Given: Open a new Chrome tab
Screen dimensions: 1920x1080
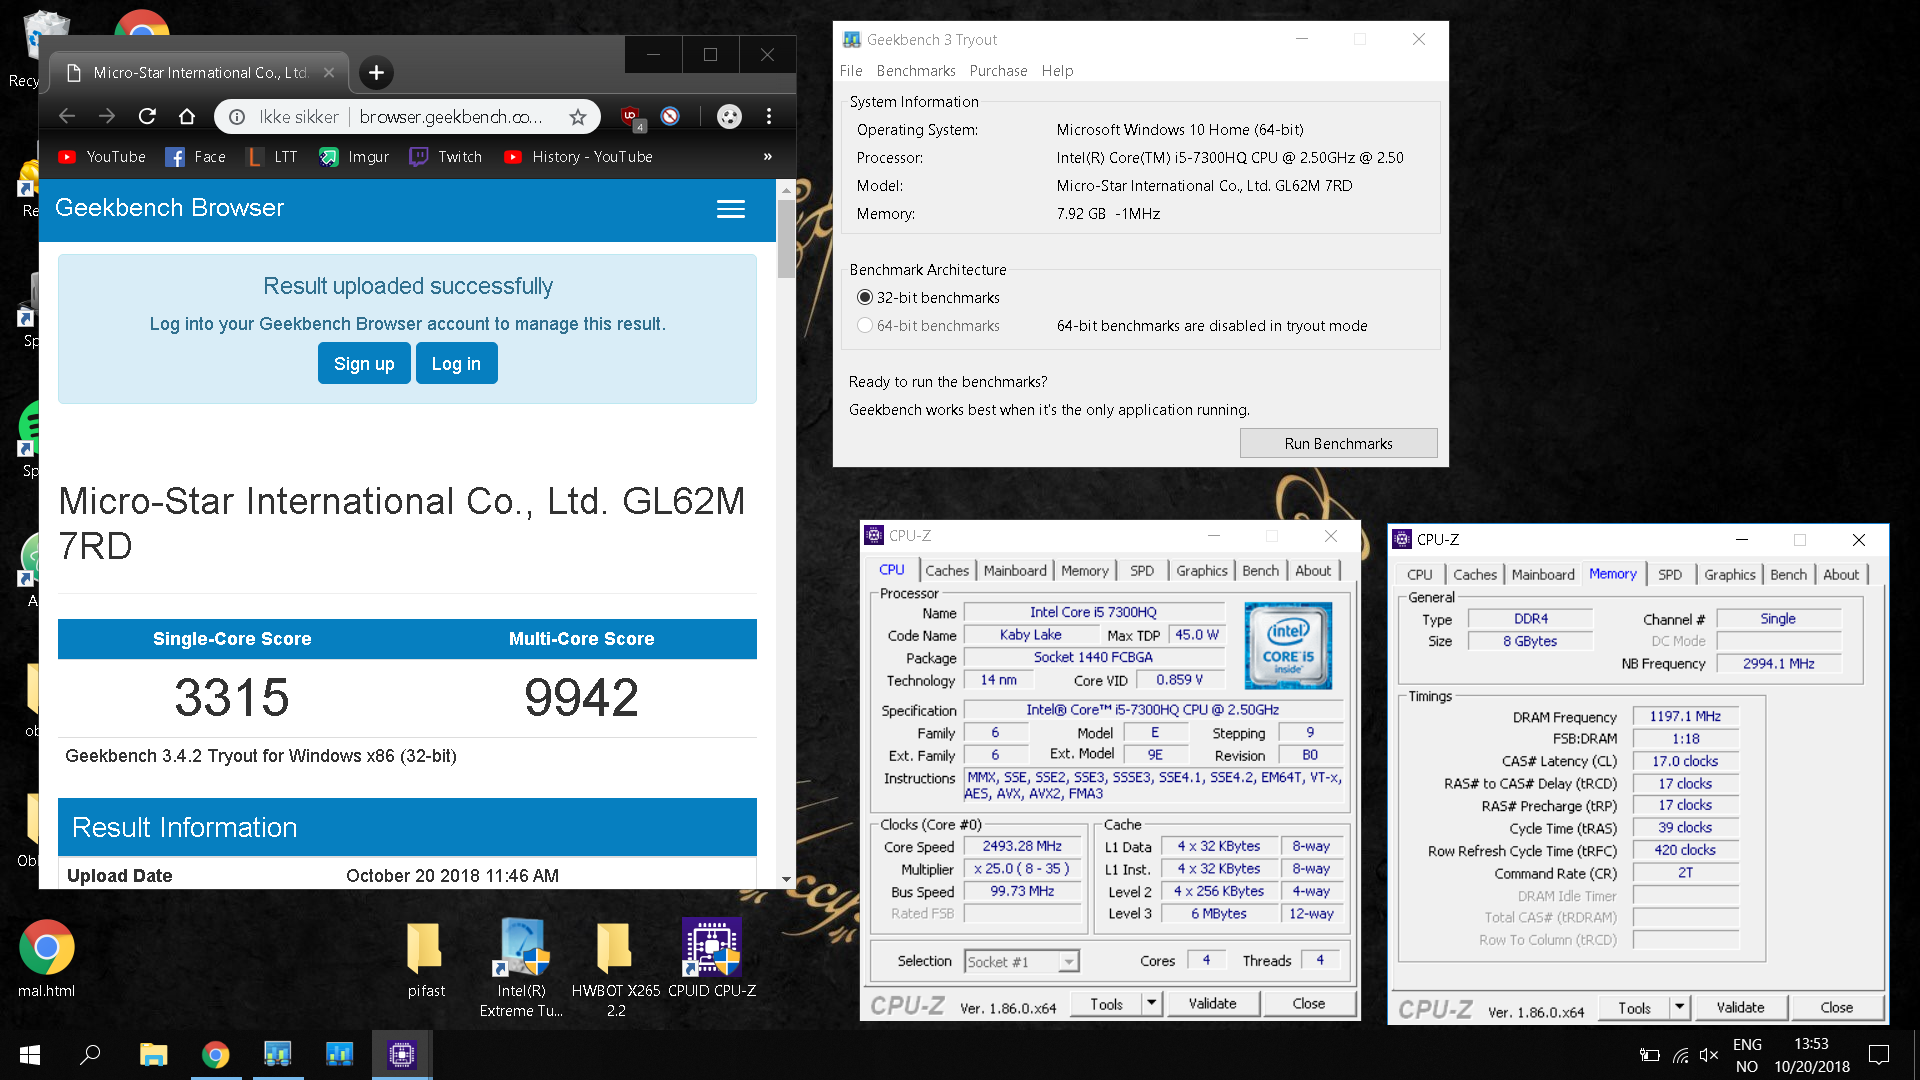Looking at the screenshot, I should click(376, 72).
